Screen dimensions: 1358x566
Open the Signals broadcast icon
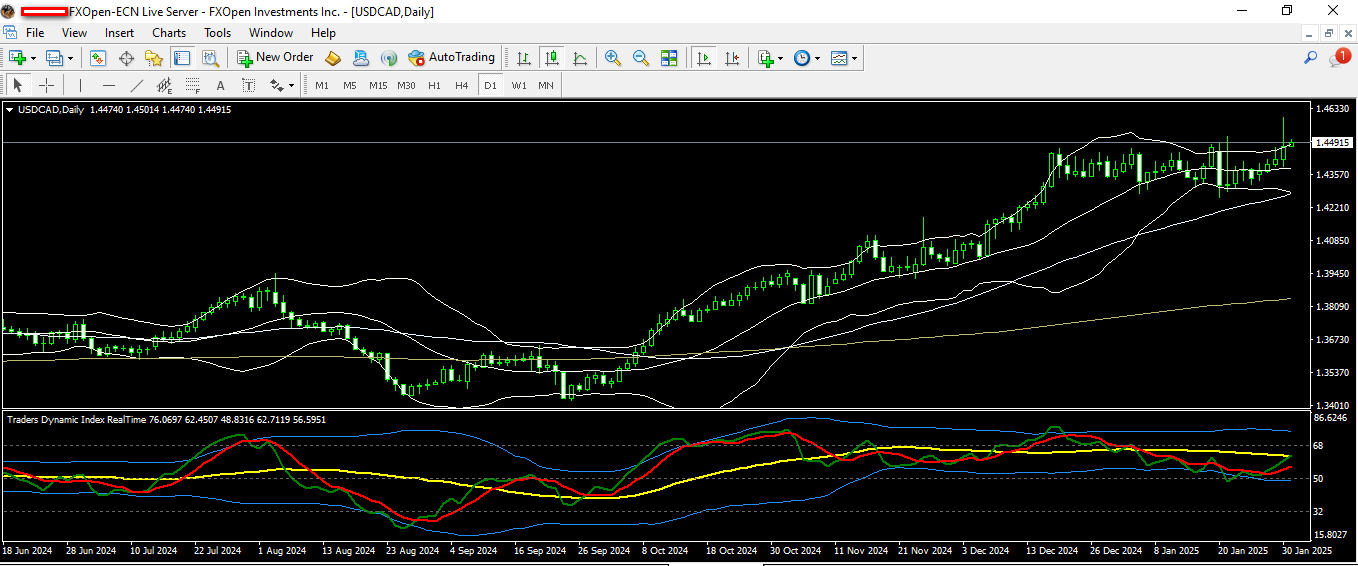pos(389,58)
